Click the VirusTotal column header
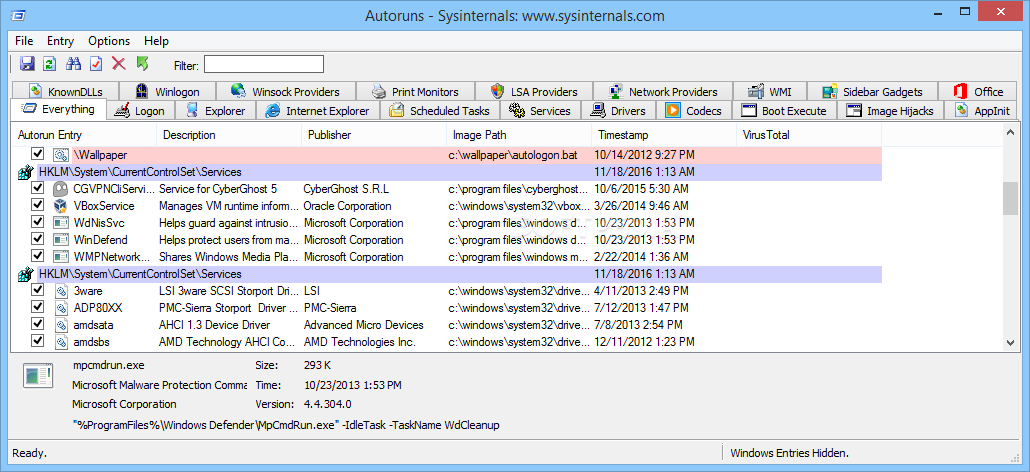The image size is (1030, 472). [x=809, y=135]
